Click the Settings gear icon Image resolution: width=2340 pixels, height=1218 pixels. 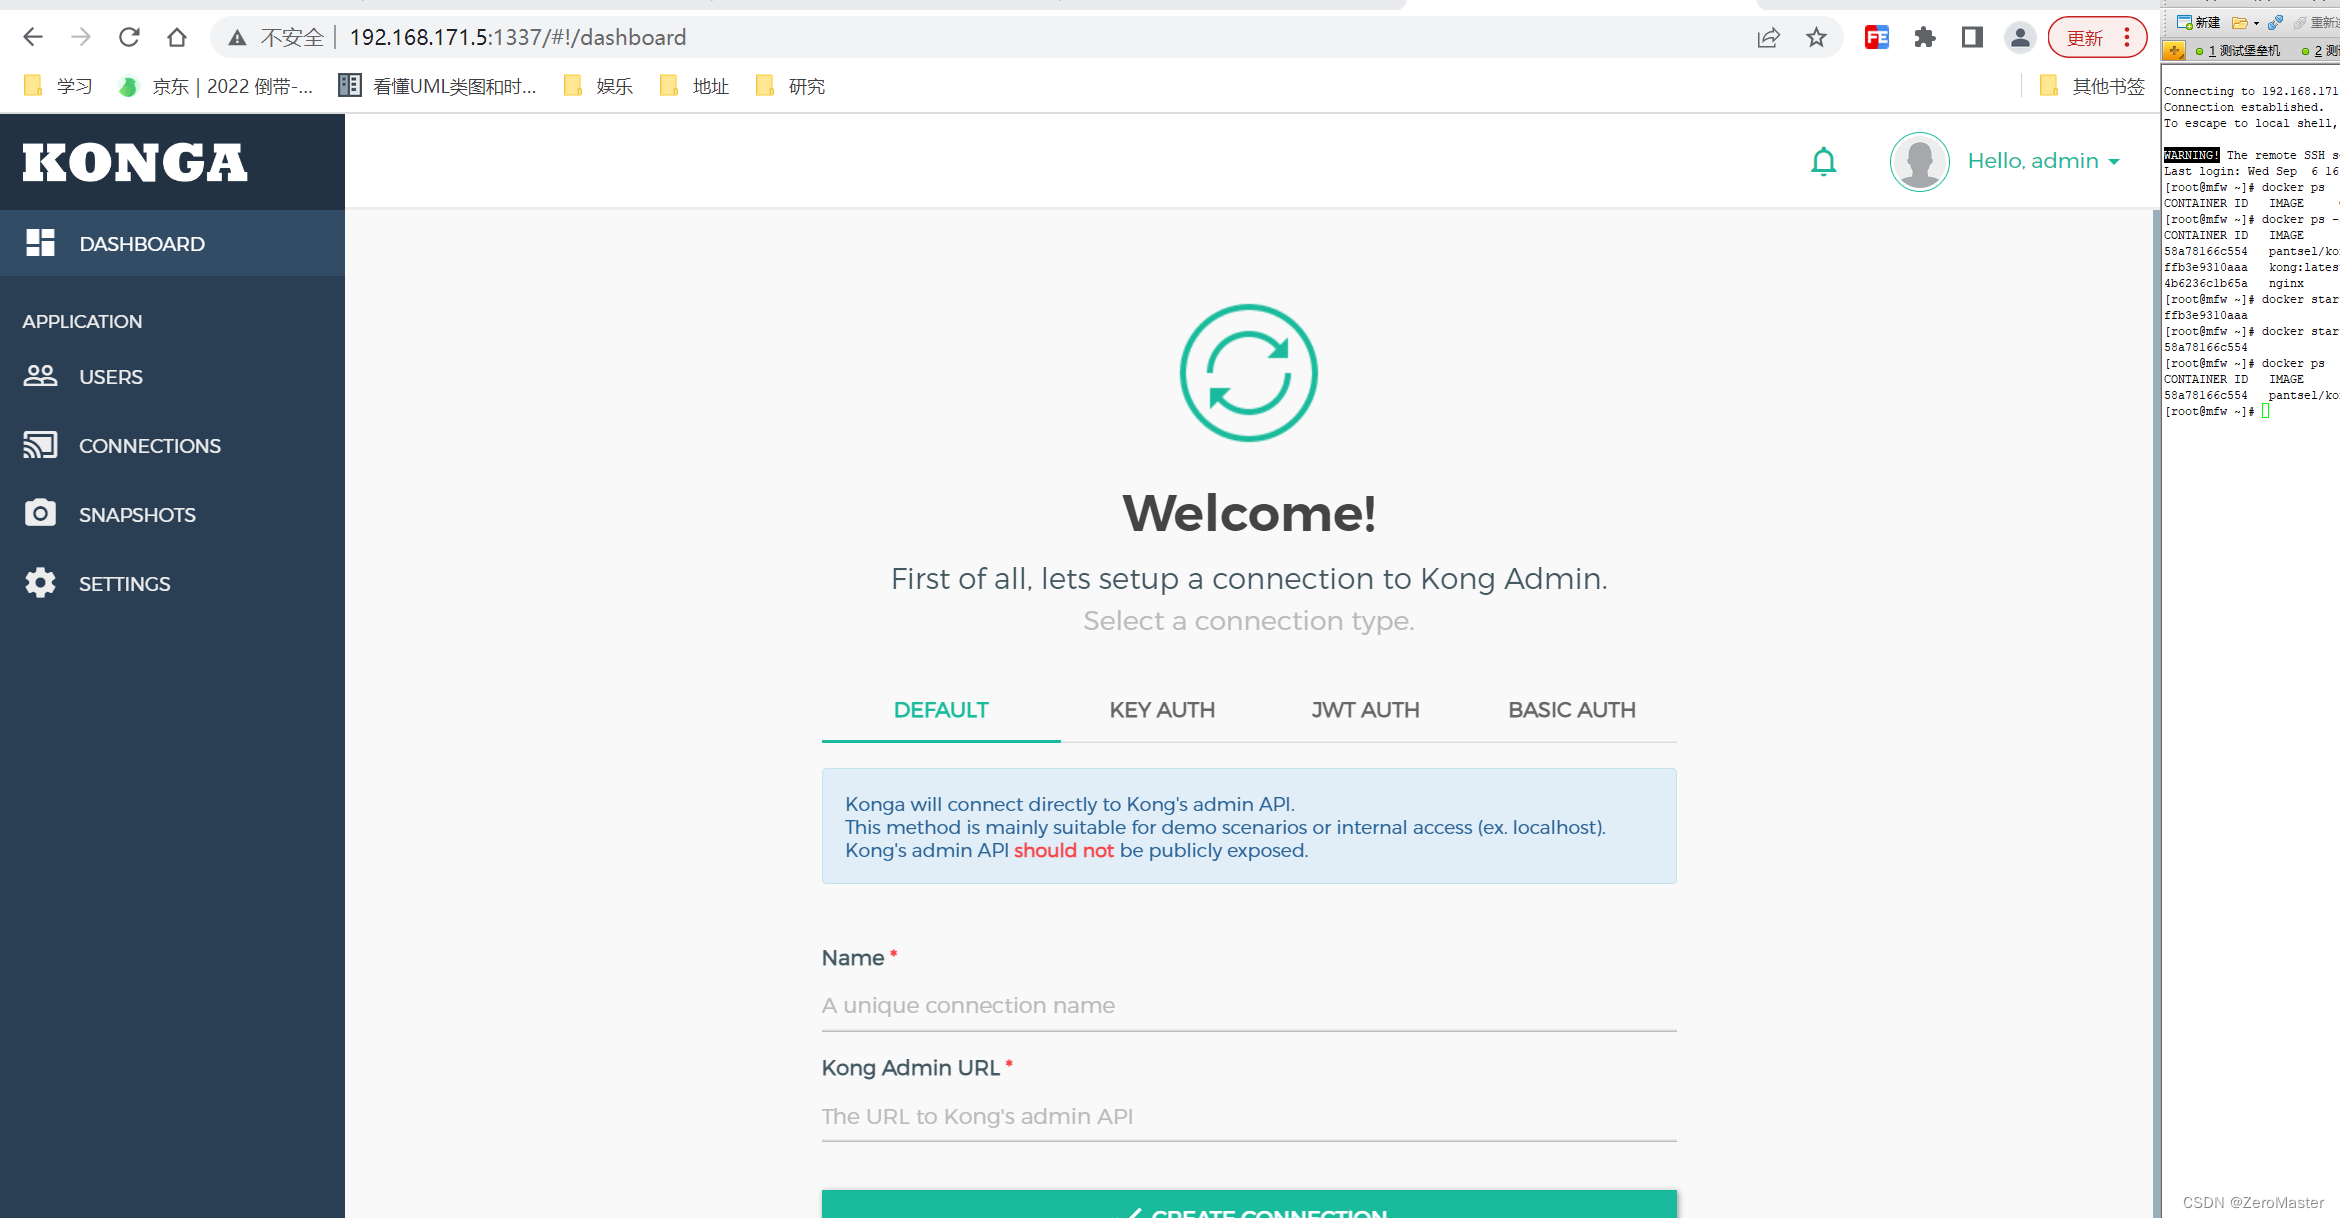[40, 582]
